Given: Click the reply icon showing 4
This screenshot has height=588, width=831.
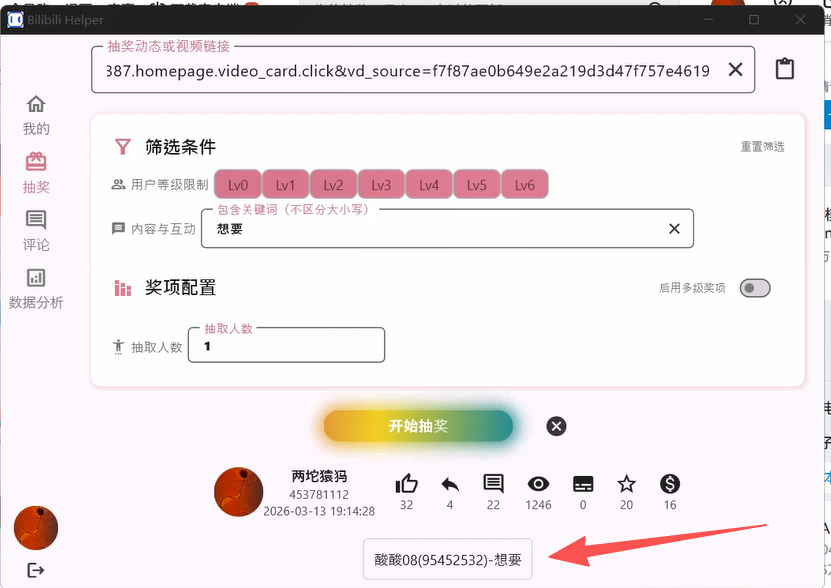Looking at the screenshot, I should click(449, 483).
